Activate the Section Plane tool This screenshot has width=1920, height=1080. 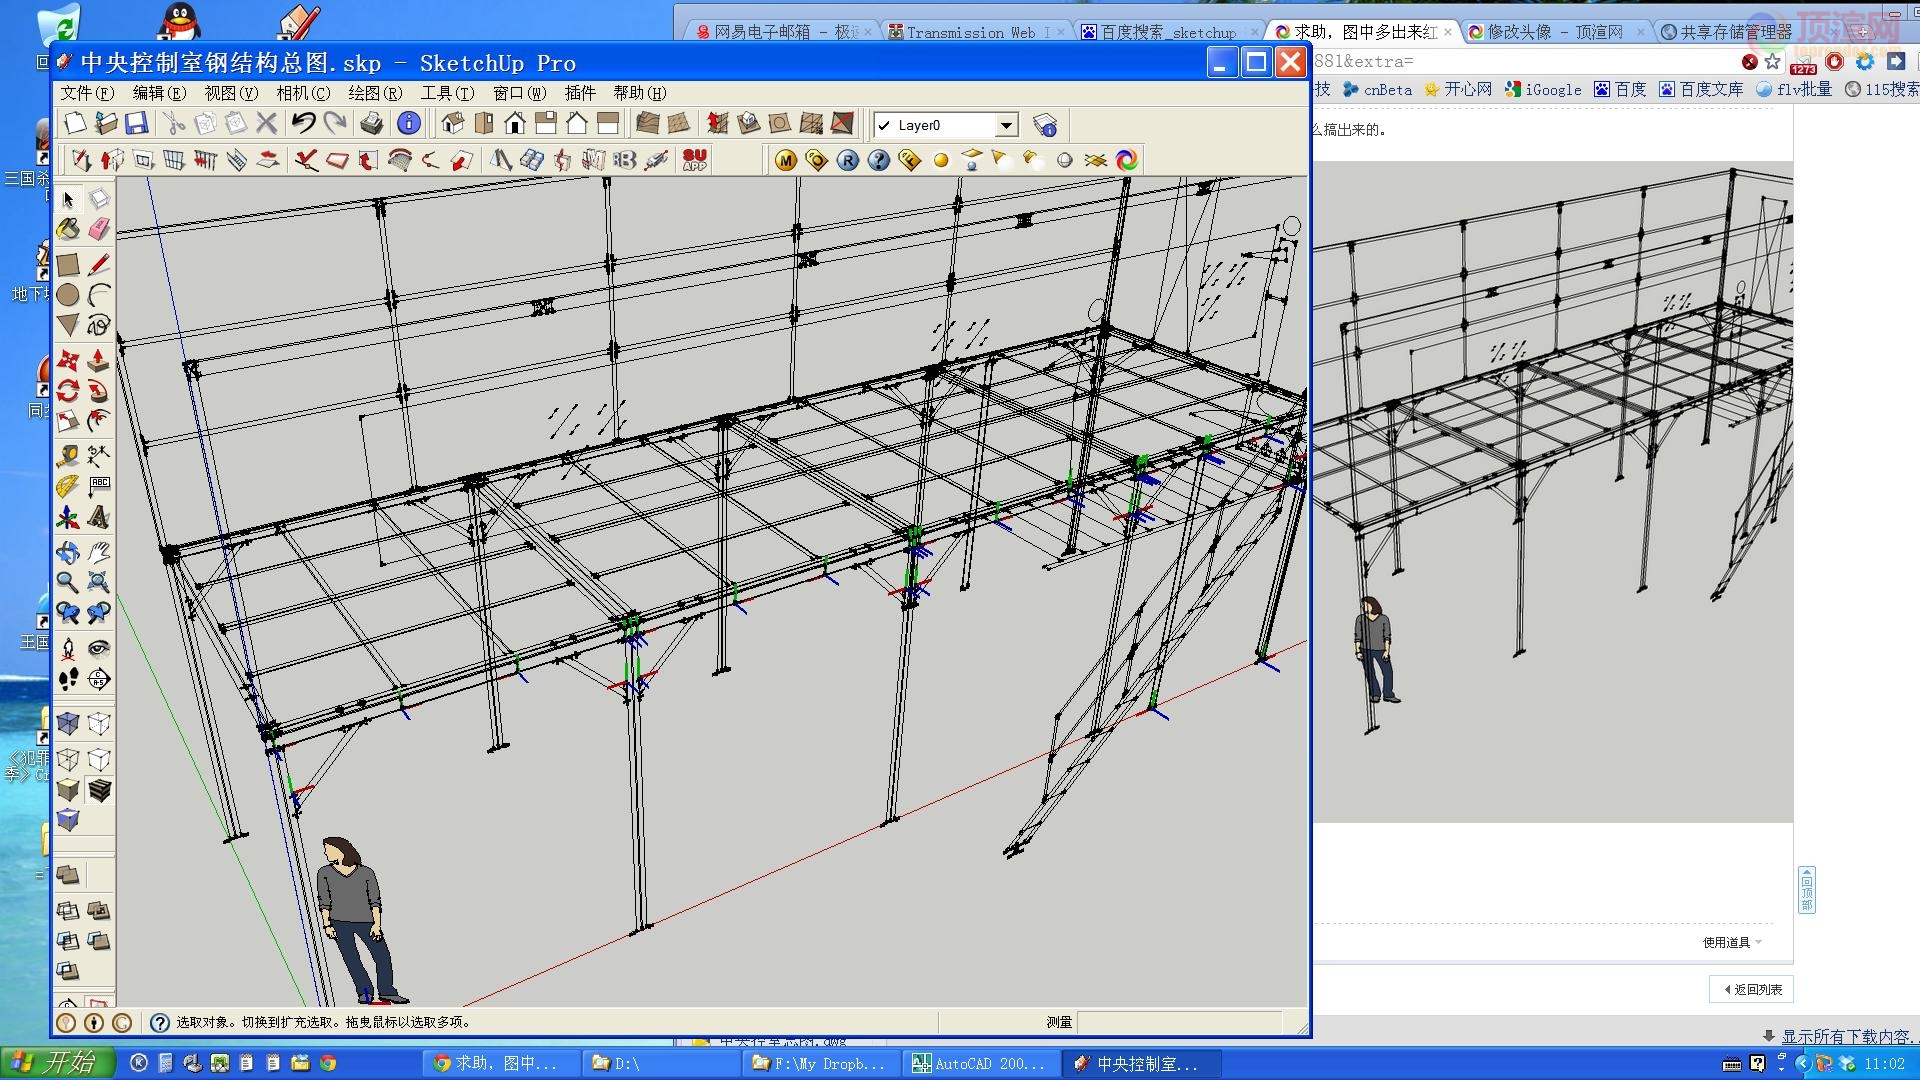coord(98,679)
